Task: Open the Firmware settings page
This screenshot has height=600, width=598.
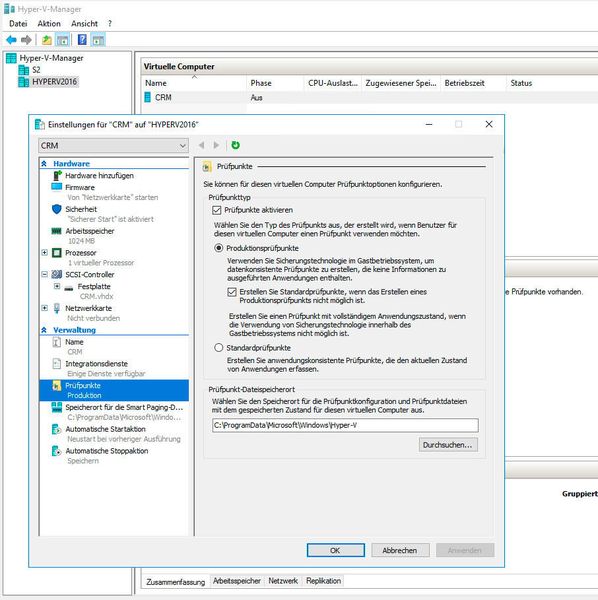Action: (80, 188)
